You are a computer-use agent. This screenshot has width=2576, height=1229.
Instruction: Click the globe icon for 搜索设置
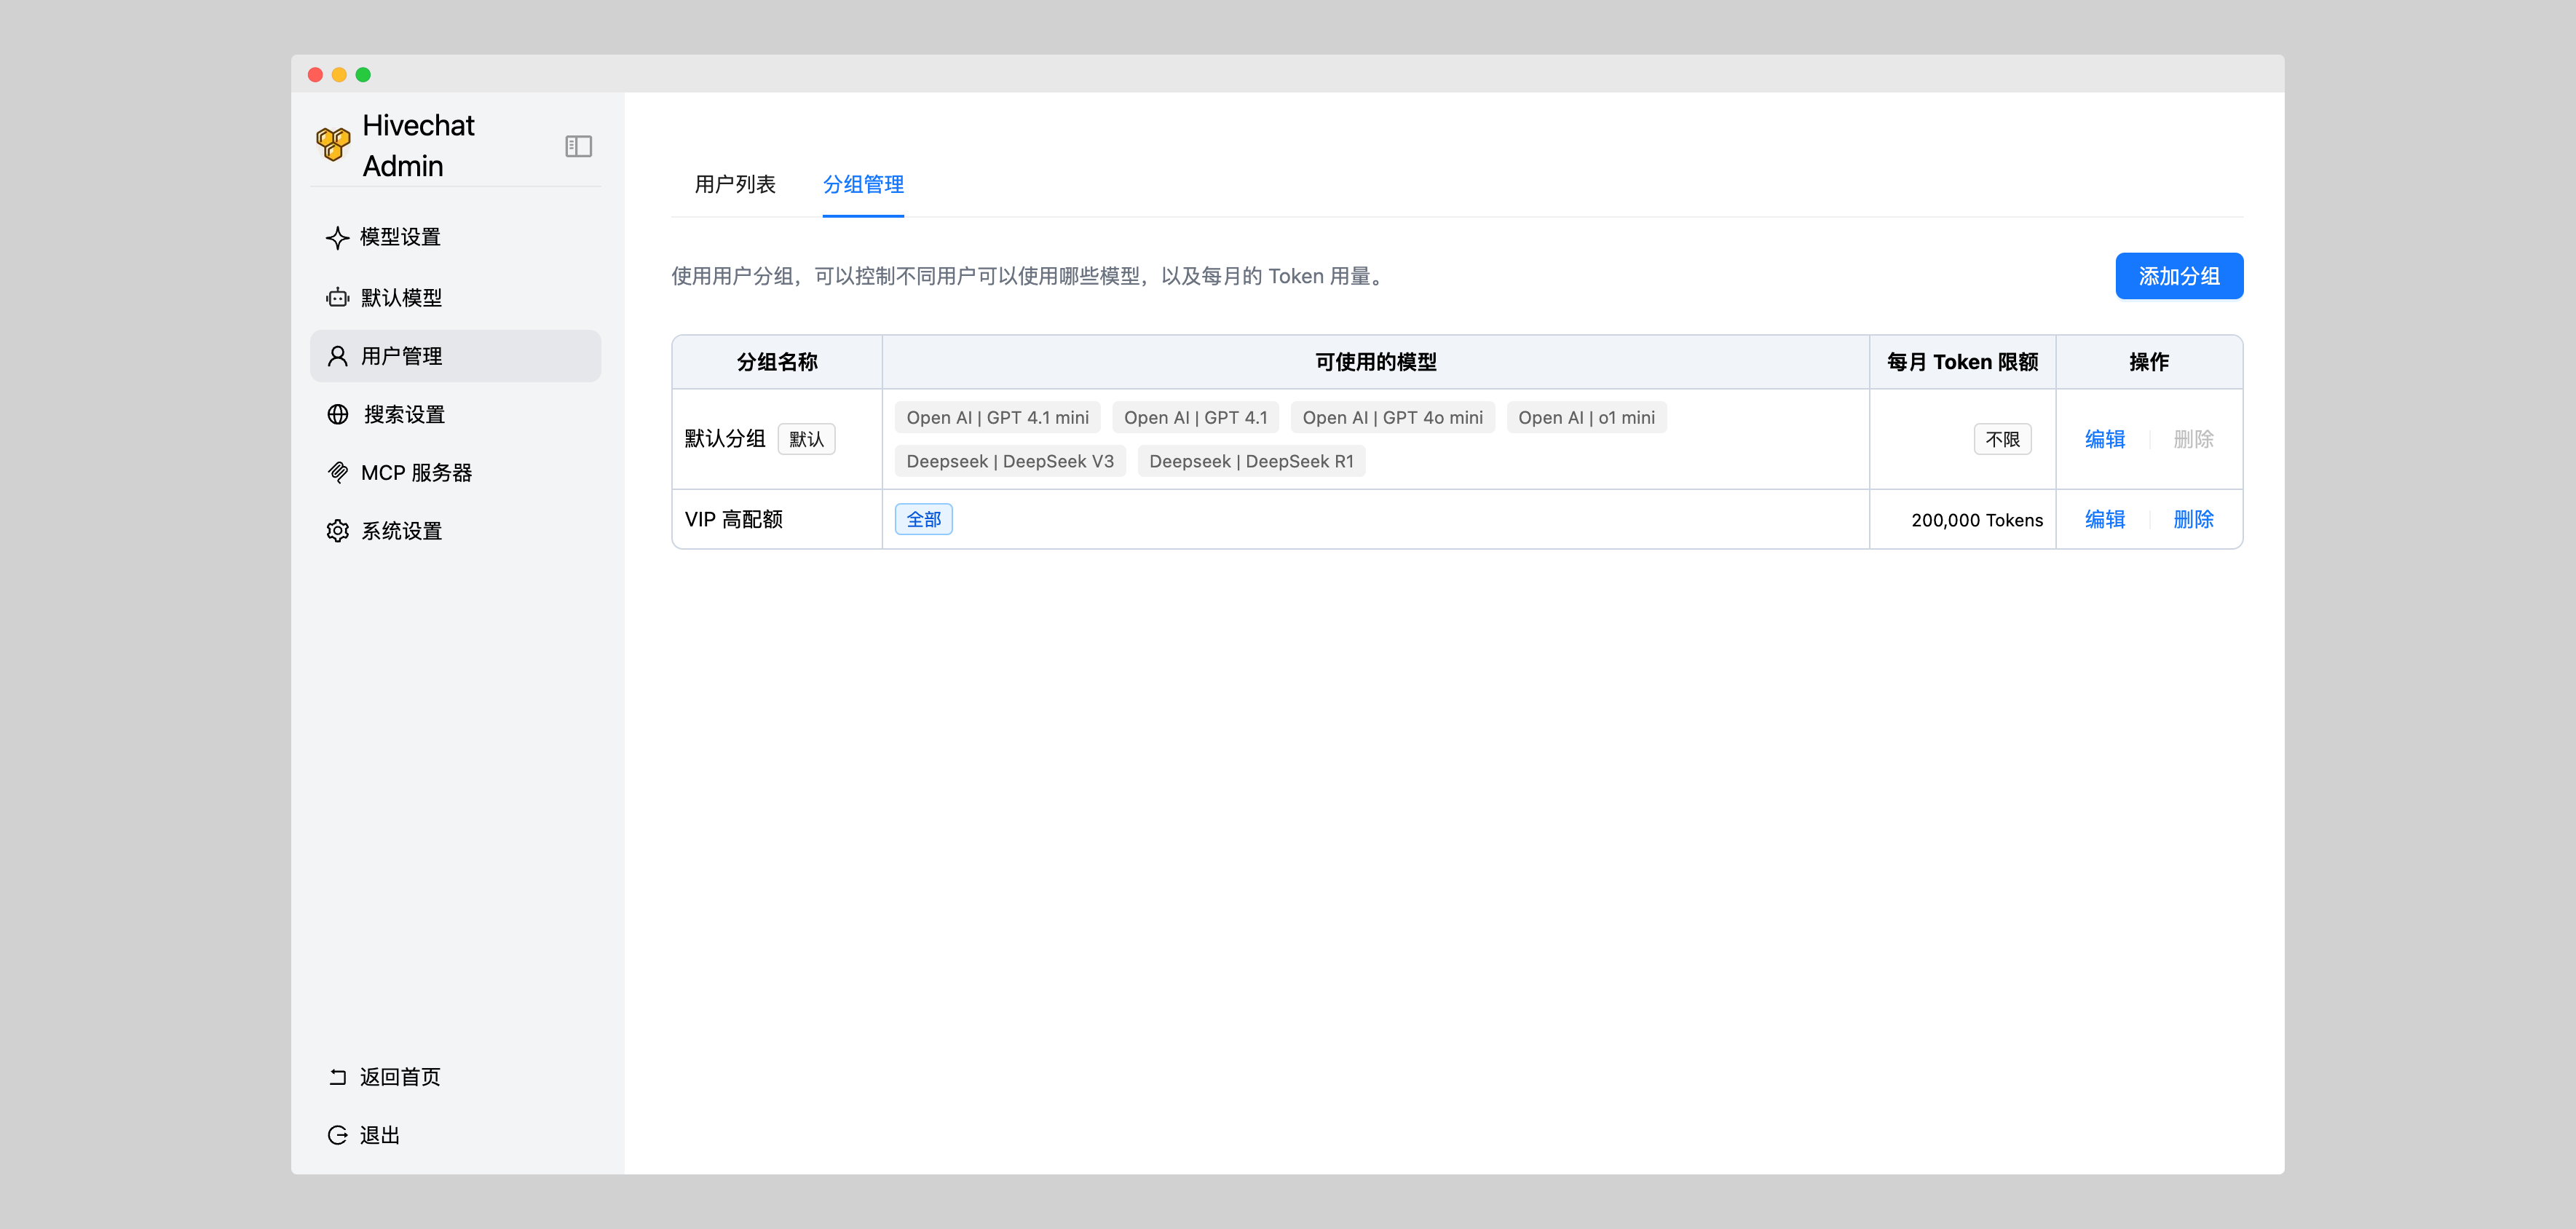click(337, 414)
